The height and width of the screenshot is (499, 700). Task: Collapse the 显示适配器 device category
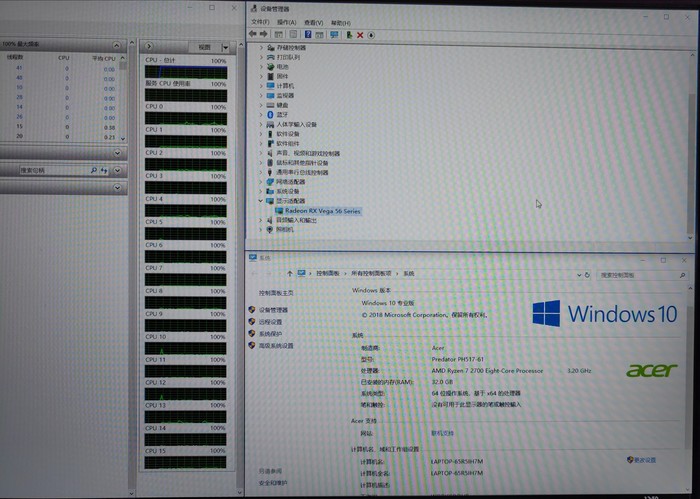point(261,201)
